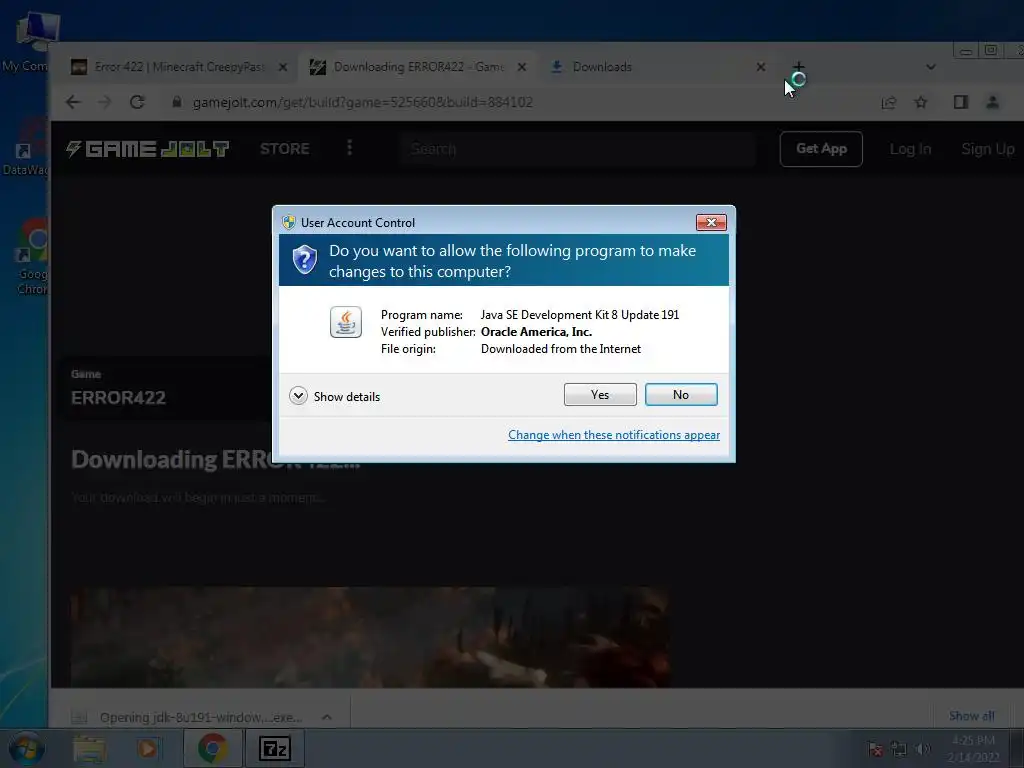The image size is (1024, 768).
Task: Open the jdk-8u191 download item
Action: 199,717
